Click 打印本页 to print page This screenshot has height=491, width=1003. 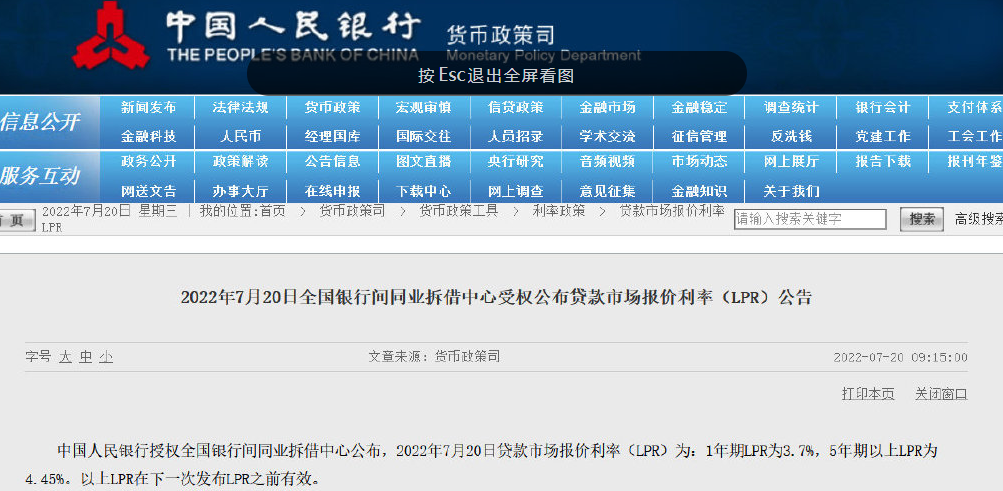[x=868, y=394]
